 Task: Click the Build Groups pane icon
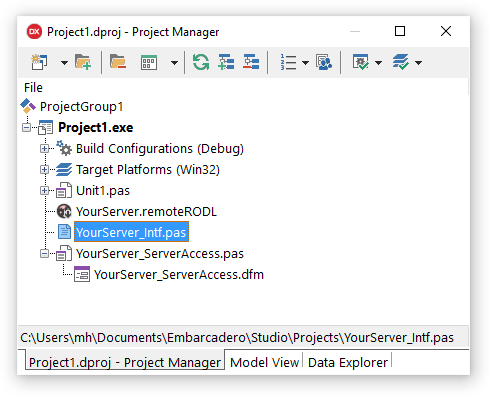(x=324, y=62)
